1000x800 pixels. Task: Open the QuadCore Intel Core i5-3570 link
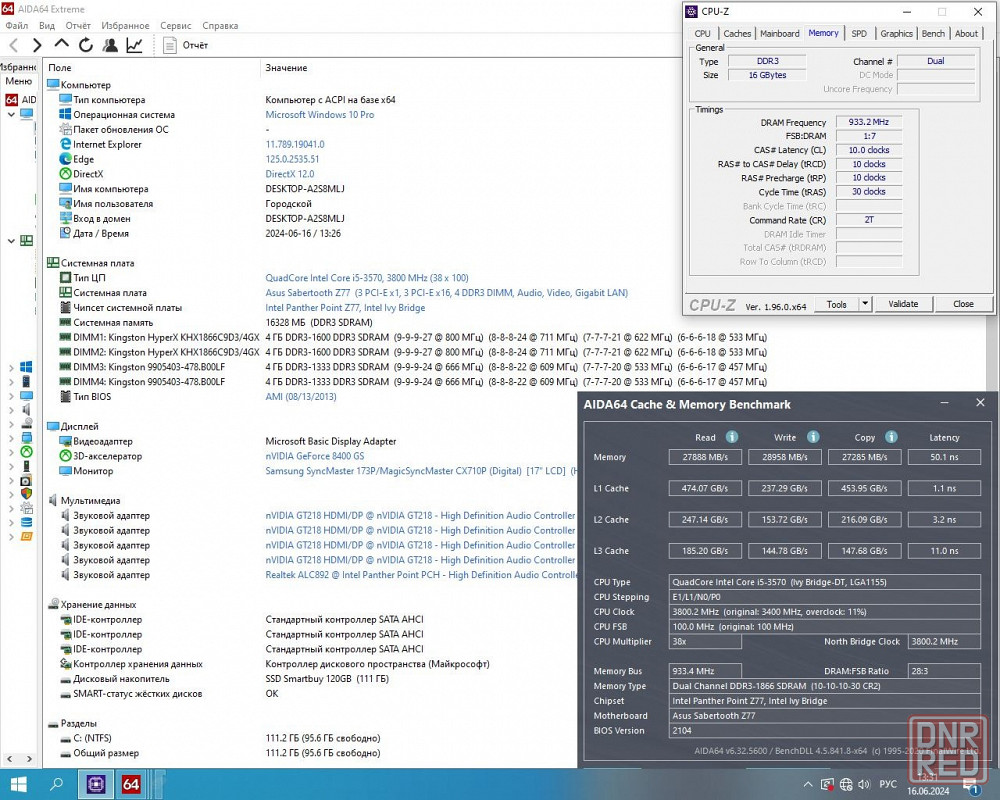(x=367, y=278)
